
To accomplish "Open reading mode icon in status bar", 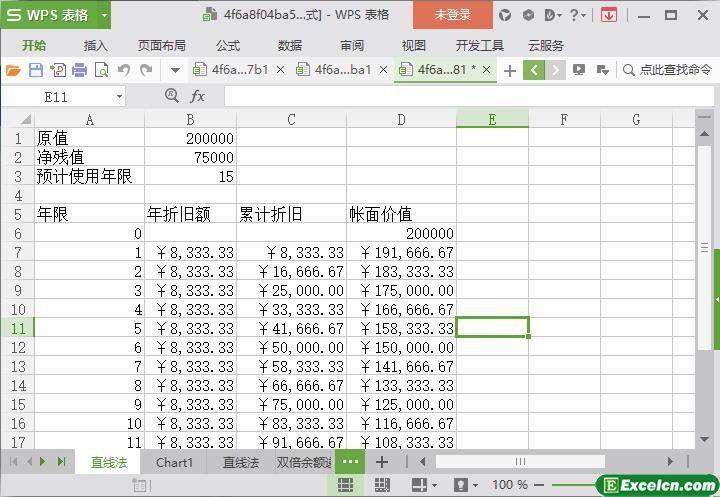I will [420, 485].
